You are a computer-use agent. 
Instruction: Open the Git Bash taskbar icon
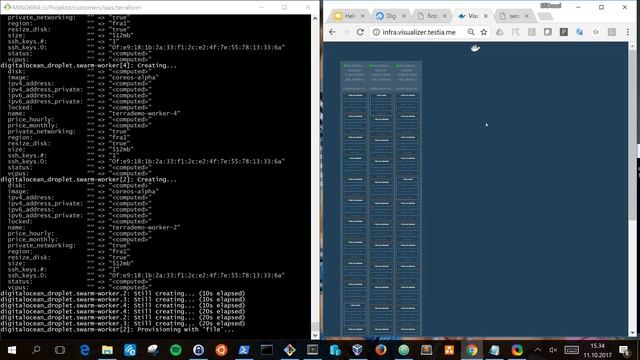click(290, 350)
